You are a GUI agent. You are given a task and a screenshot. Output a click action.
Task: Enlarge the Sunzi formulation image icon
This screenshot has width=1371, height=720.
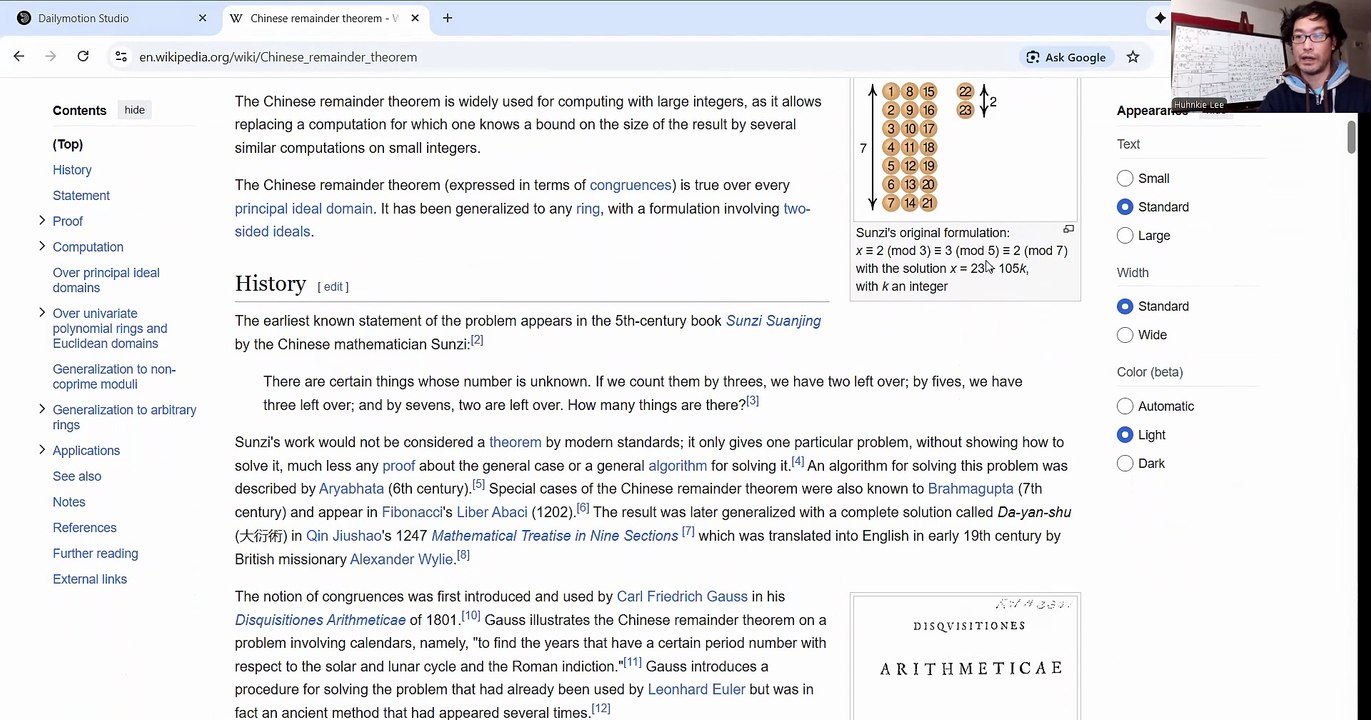(x=1068, y=230)
